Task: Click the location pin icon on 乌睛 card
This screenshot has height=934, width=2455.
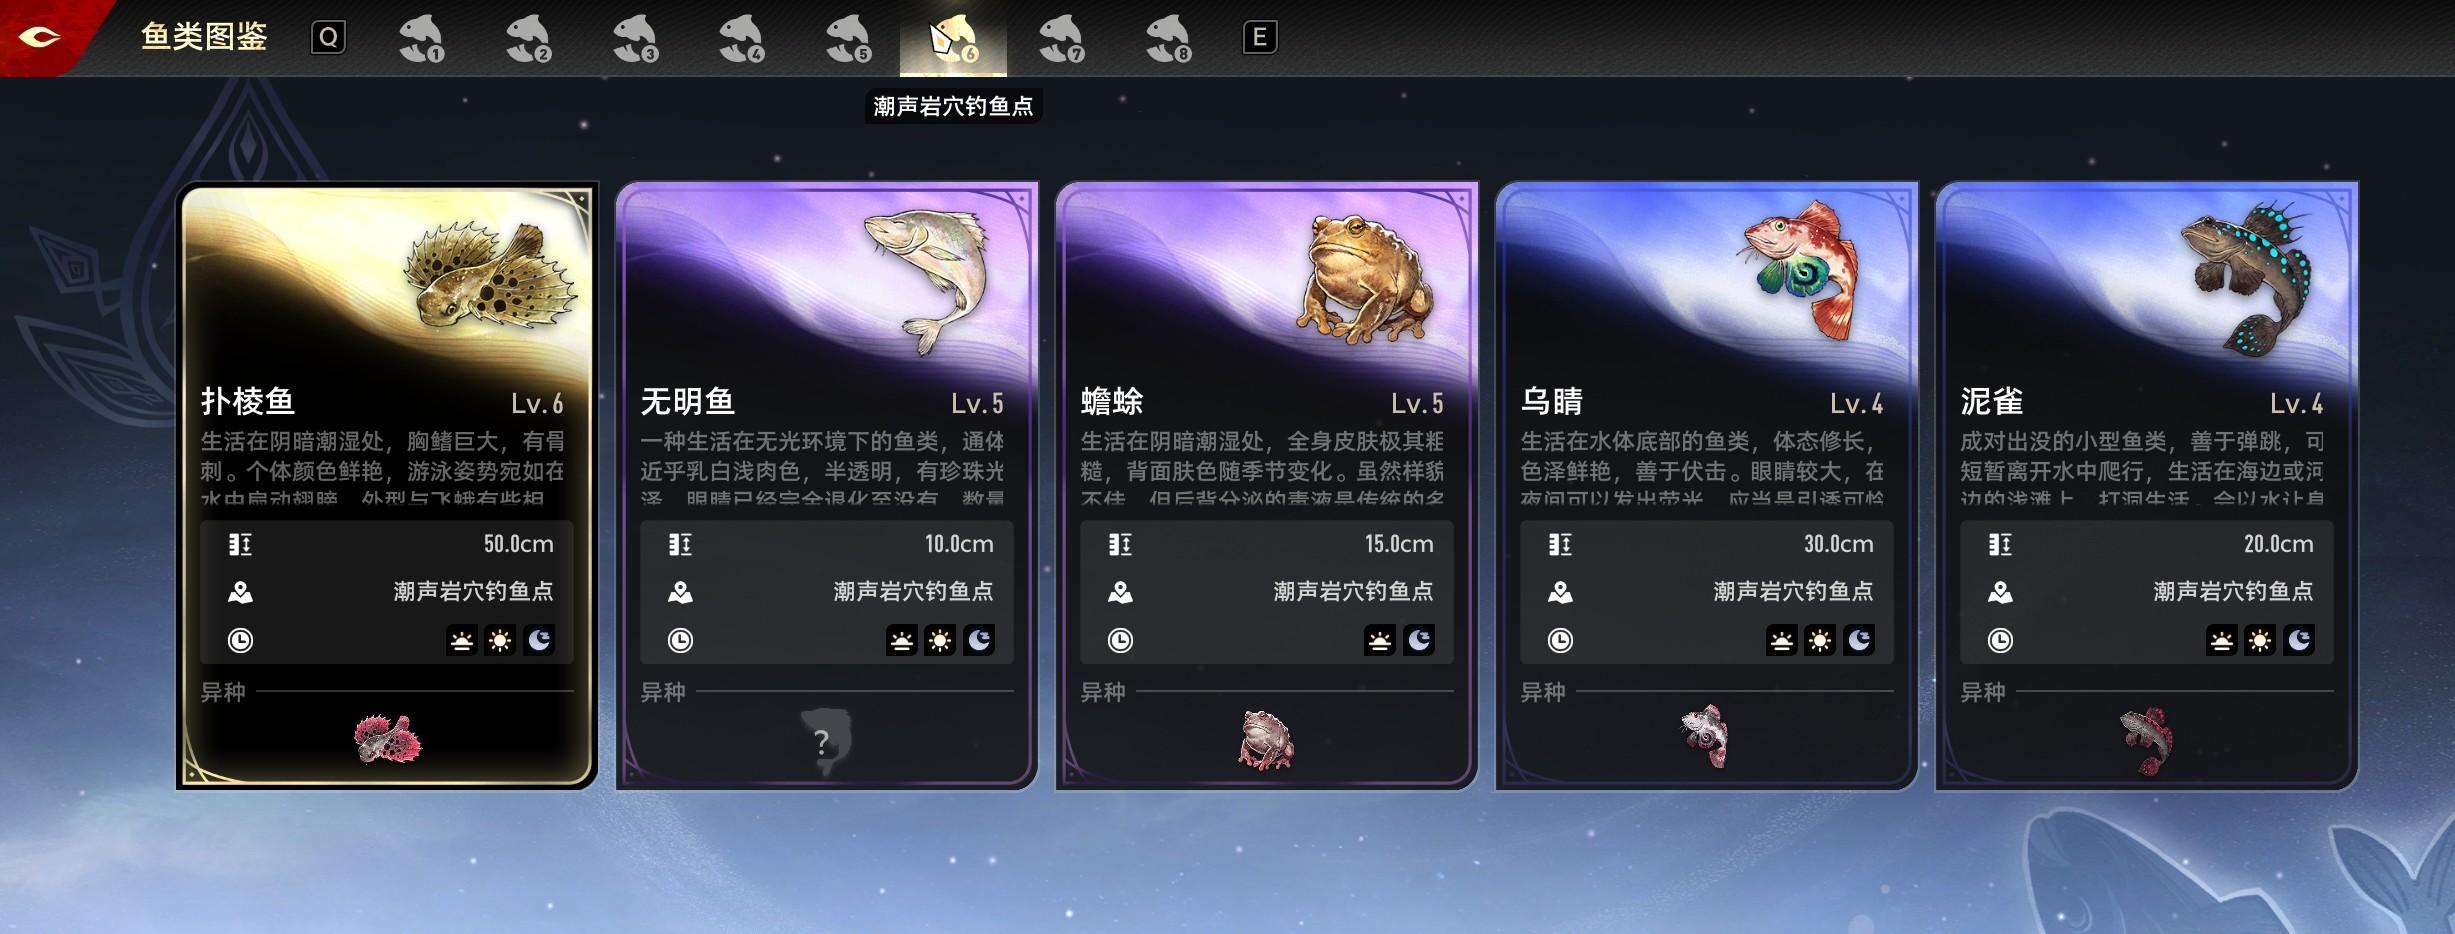Action: [x=1560, y=592]
